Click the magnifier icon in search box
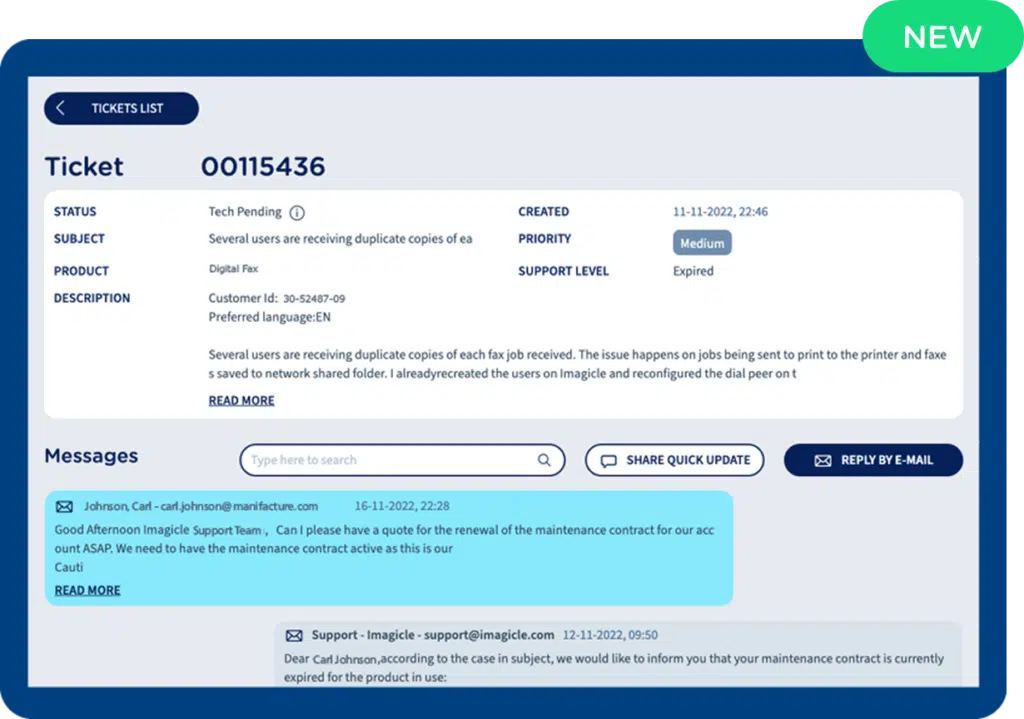Viewport: 1024px width, 719px height. tap(544, 460)
